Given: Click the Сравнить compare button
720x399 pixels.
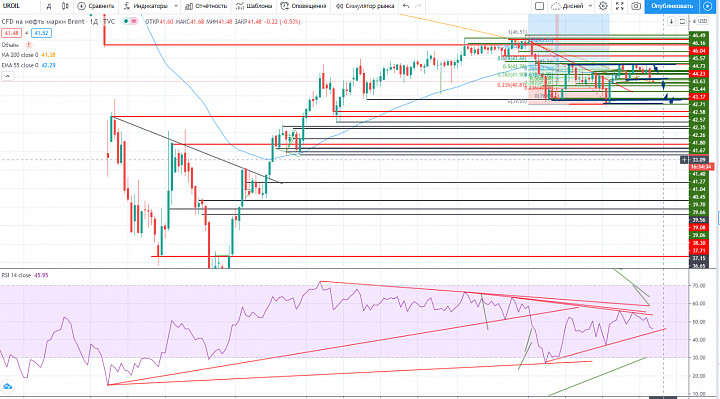Looking at the screenshot, I should click(x=96, y=6).
